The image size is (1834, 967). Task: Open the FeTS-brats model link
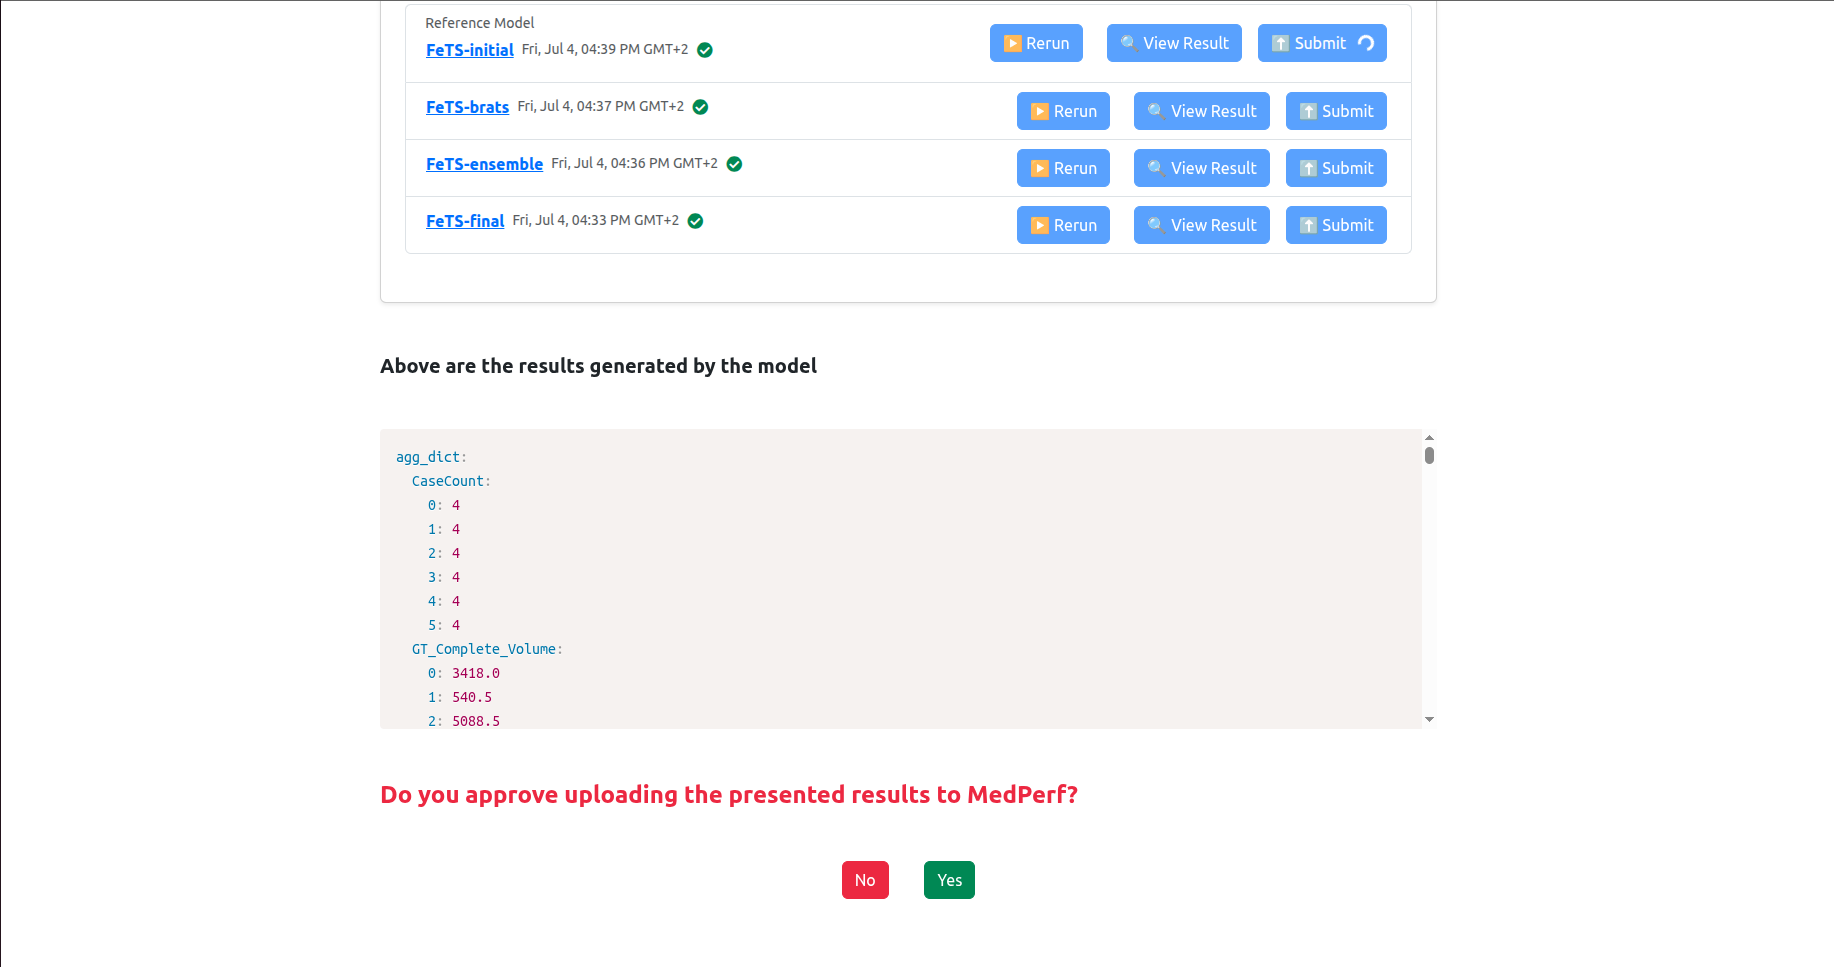pyautogui.click(x=467, y=107)
